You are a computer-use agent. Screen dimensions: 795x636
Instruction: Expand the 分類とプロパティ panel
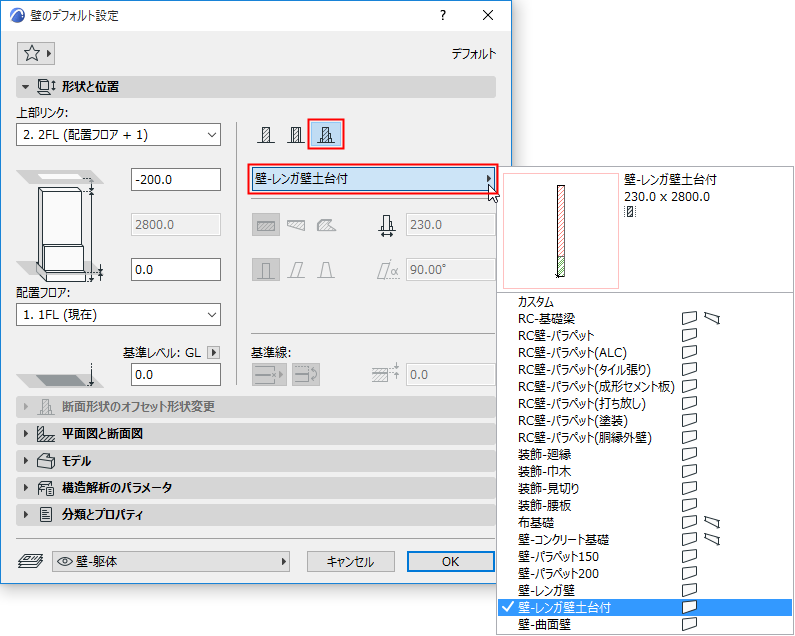coord(256,514)
